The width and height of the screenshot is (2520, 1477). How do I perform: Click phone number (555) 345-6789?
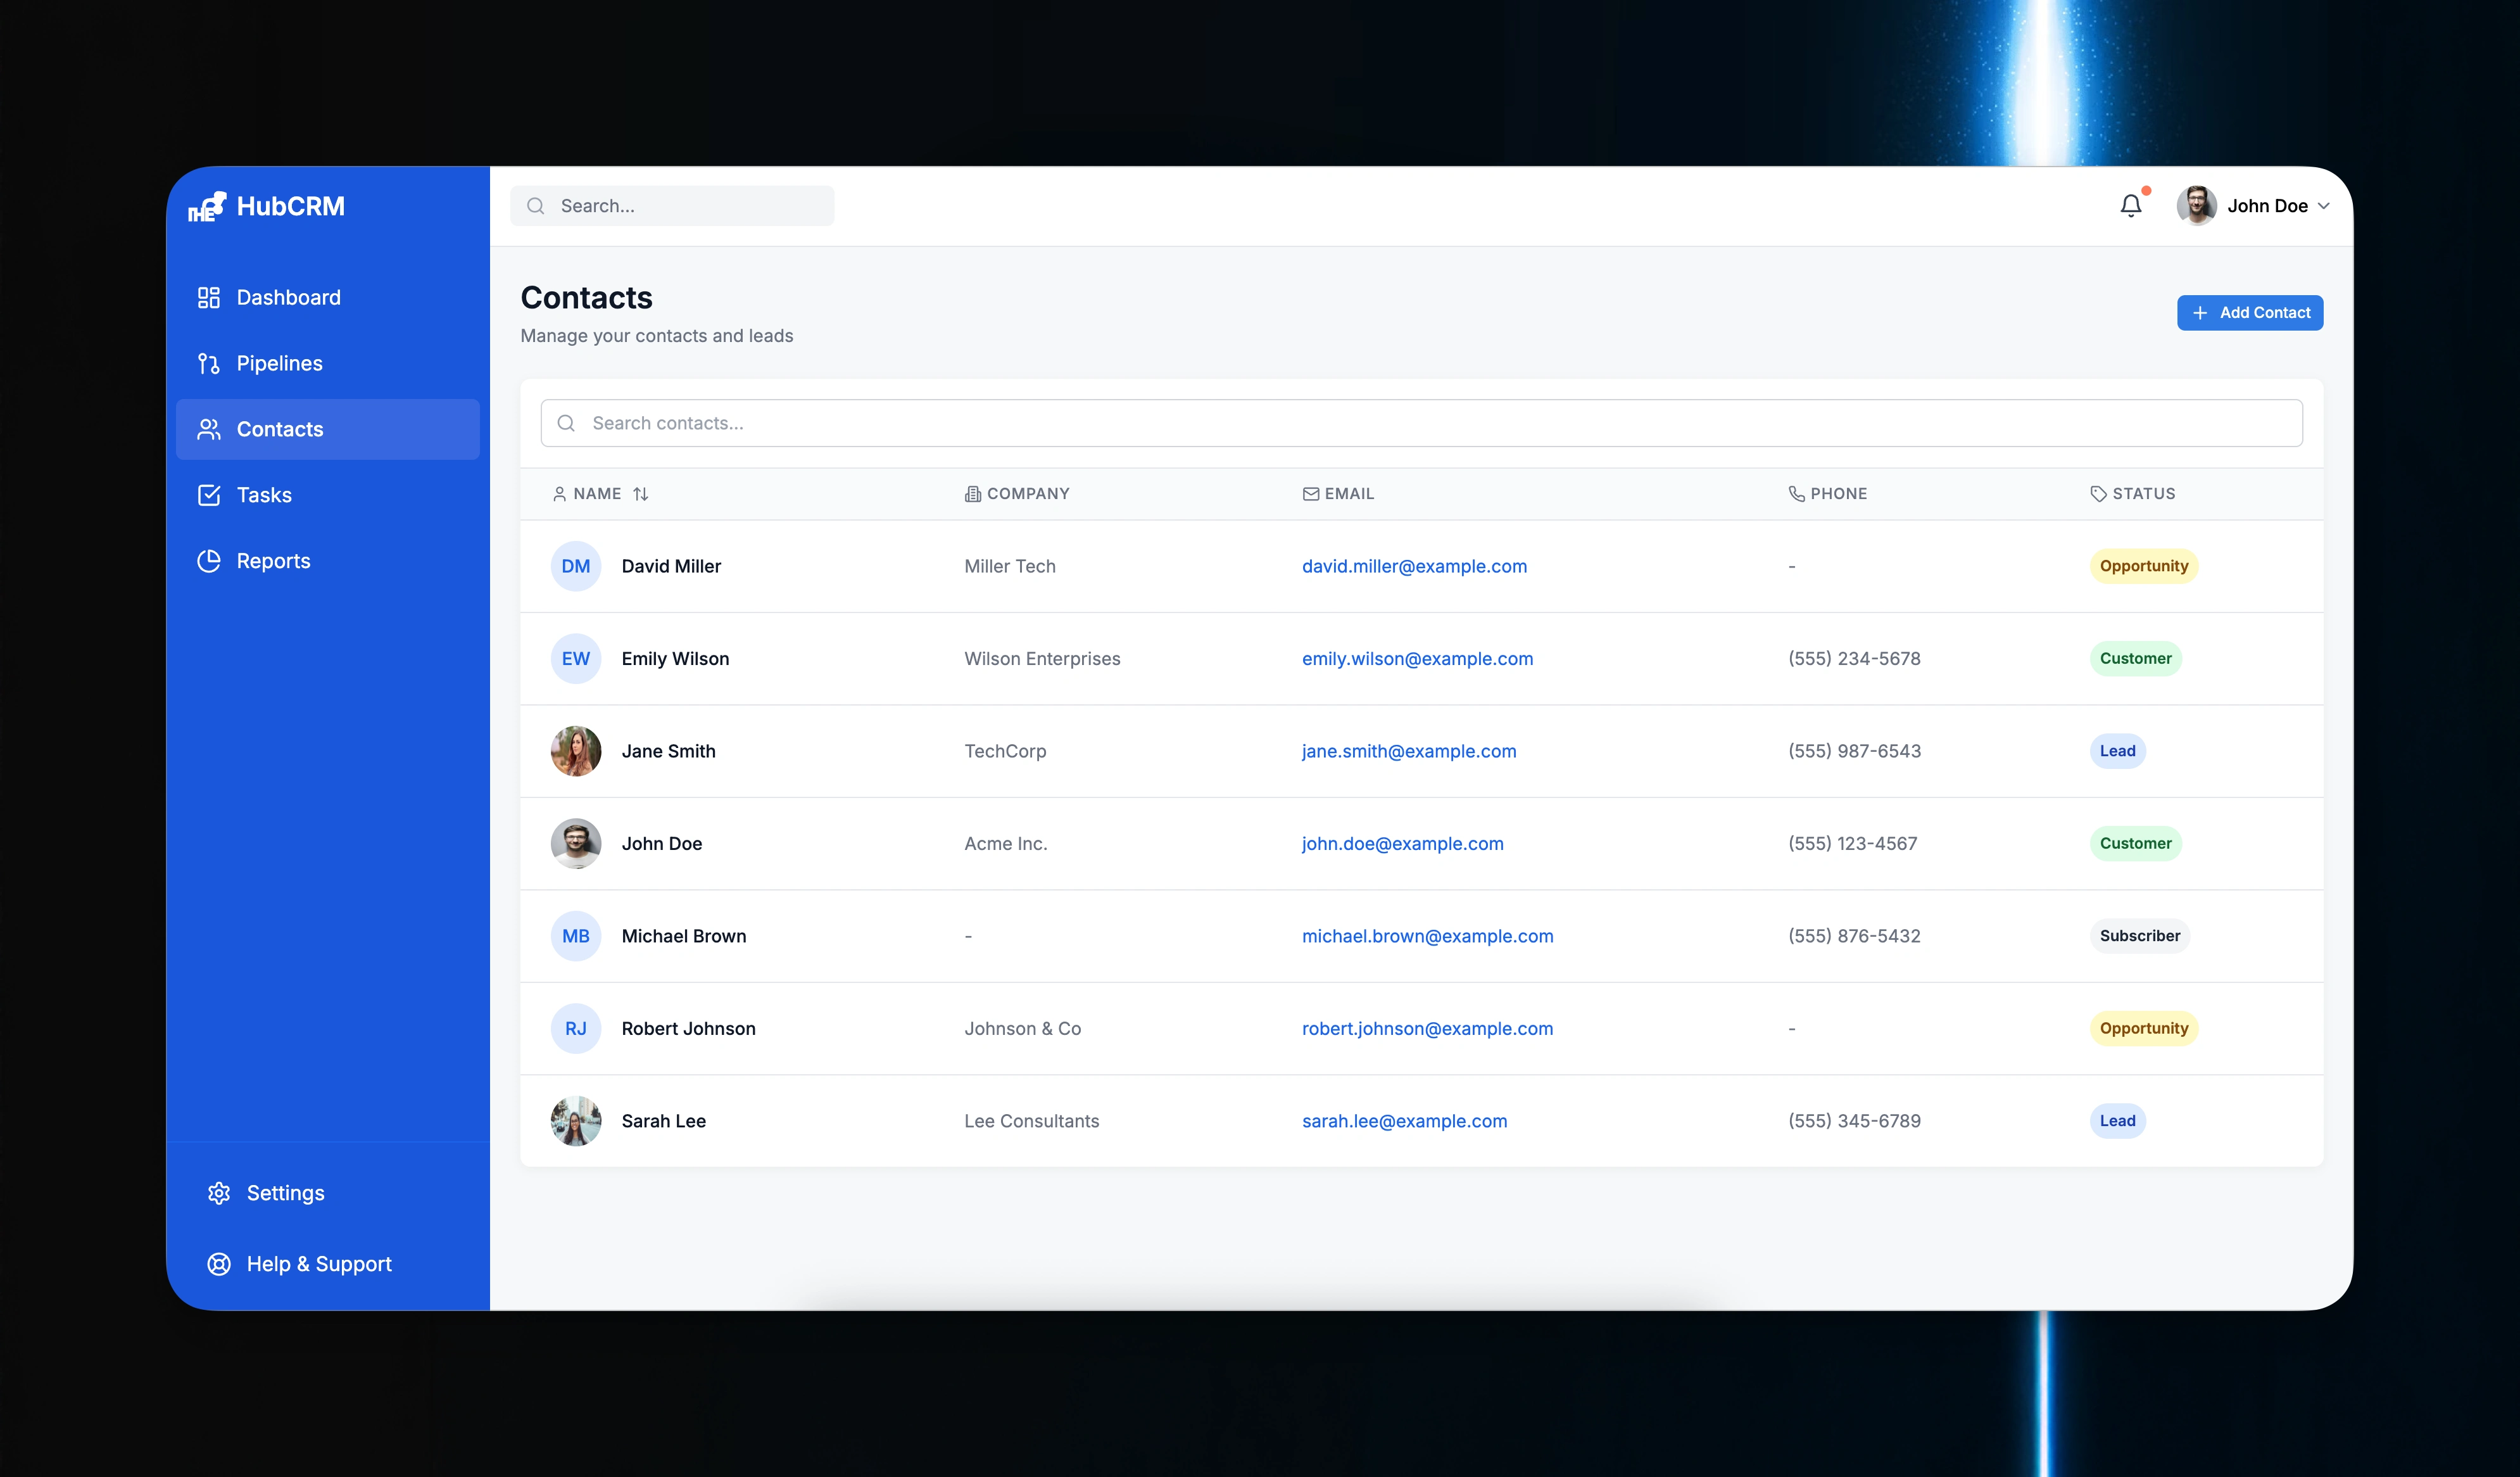(1854, 1121)
